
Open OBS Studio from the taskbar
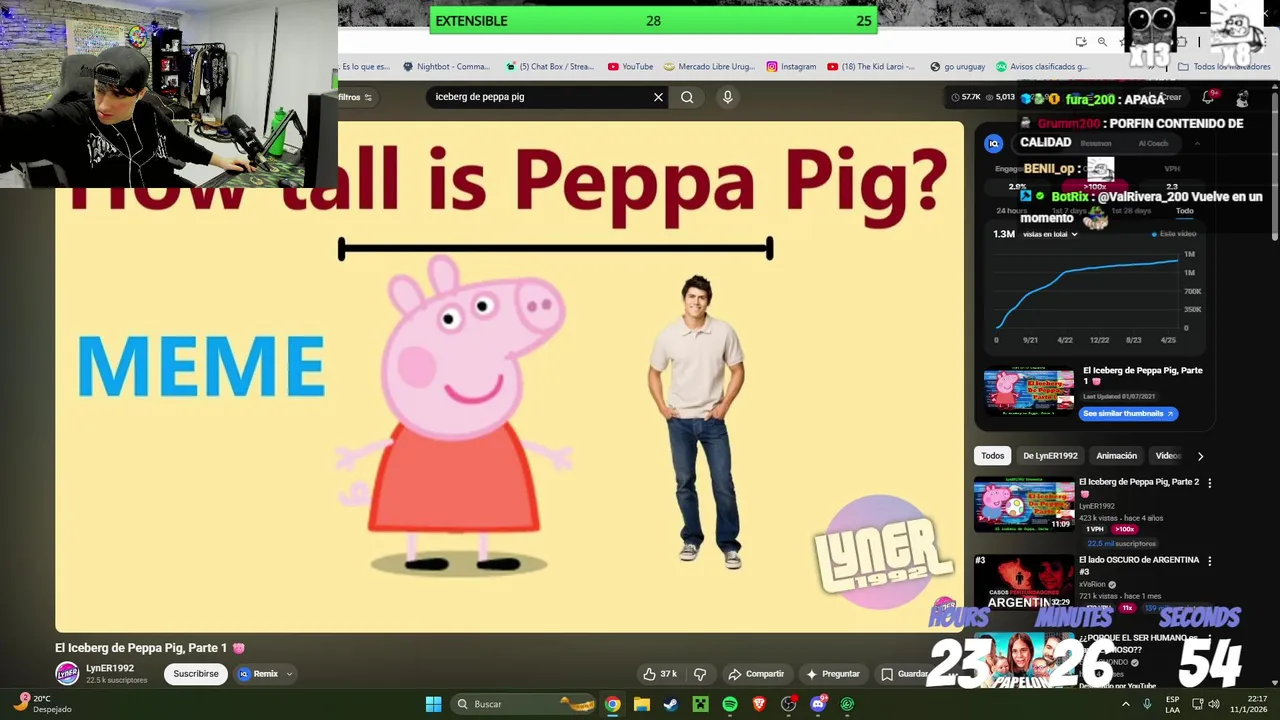coord(788,704)
